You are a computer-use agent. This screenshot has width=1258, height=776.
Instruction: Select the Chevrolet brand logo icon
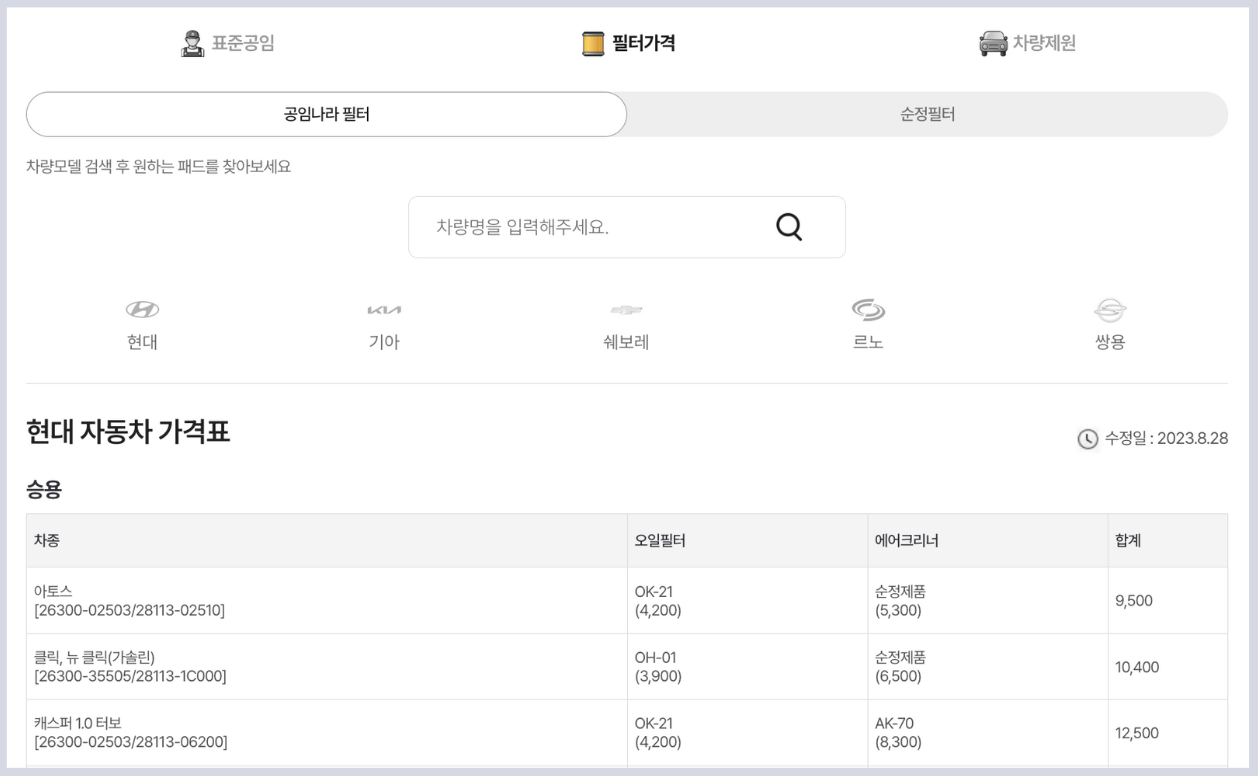[627, 308]
